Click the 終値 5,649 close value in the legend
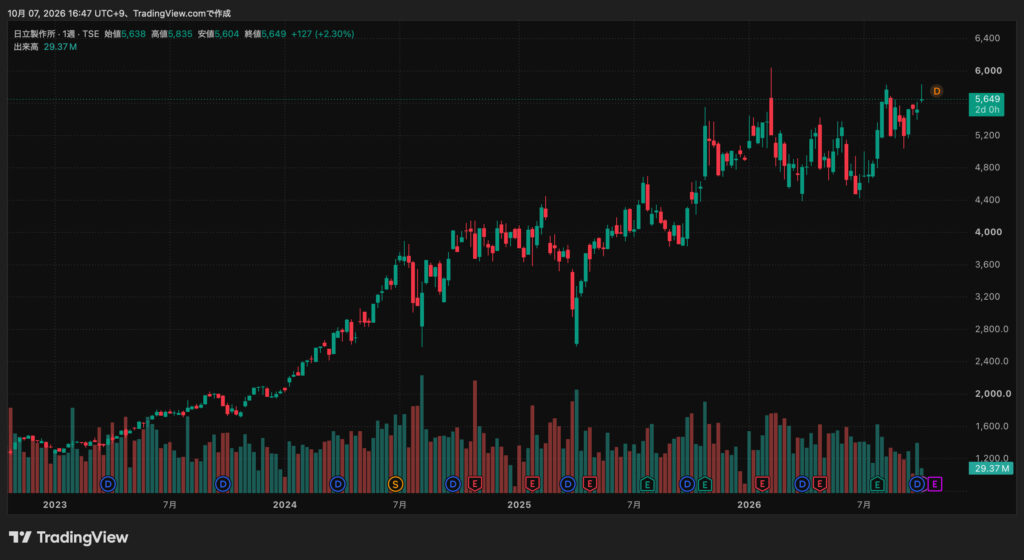The image size is (1024, 560). pos(265,34)
